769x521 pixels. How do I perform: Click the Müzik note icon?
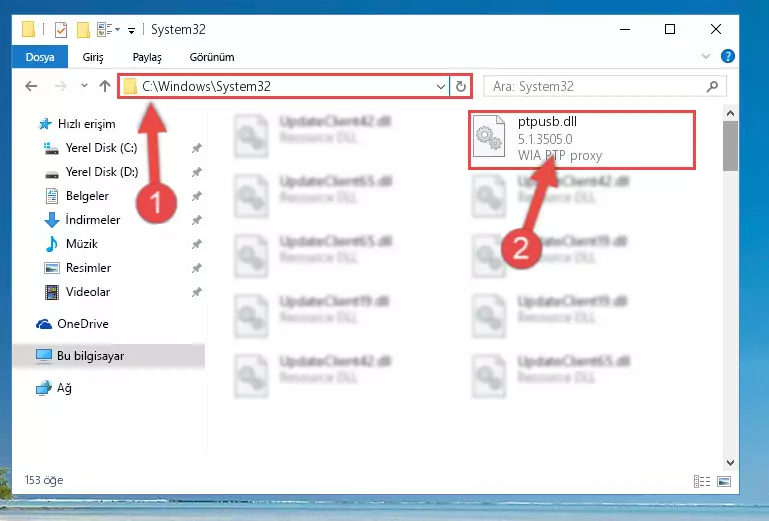pyautogui.click(x=51, y=244)
